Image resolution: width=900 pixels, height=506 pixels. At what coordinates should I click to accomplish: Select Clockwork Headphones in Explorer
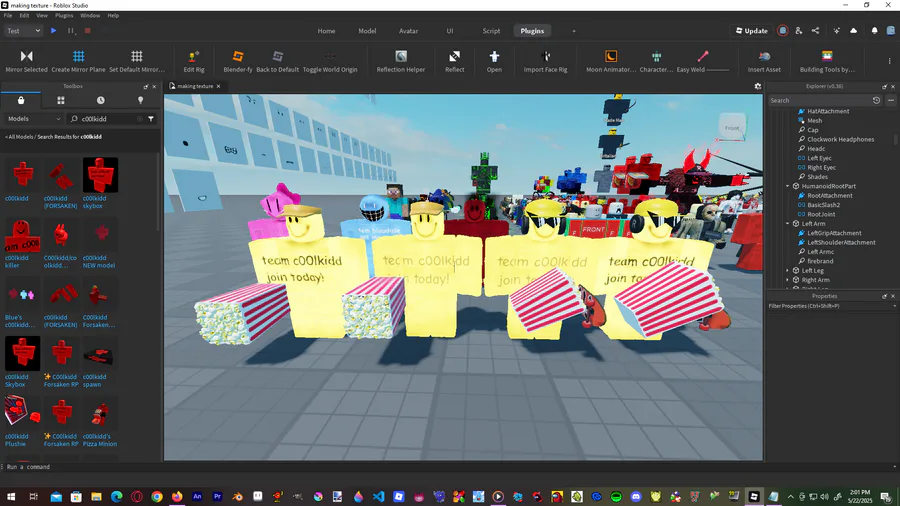840,139
